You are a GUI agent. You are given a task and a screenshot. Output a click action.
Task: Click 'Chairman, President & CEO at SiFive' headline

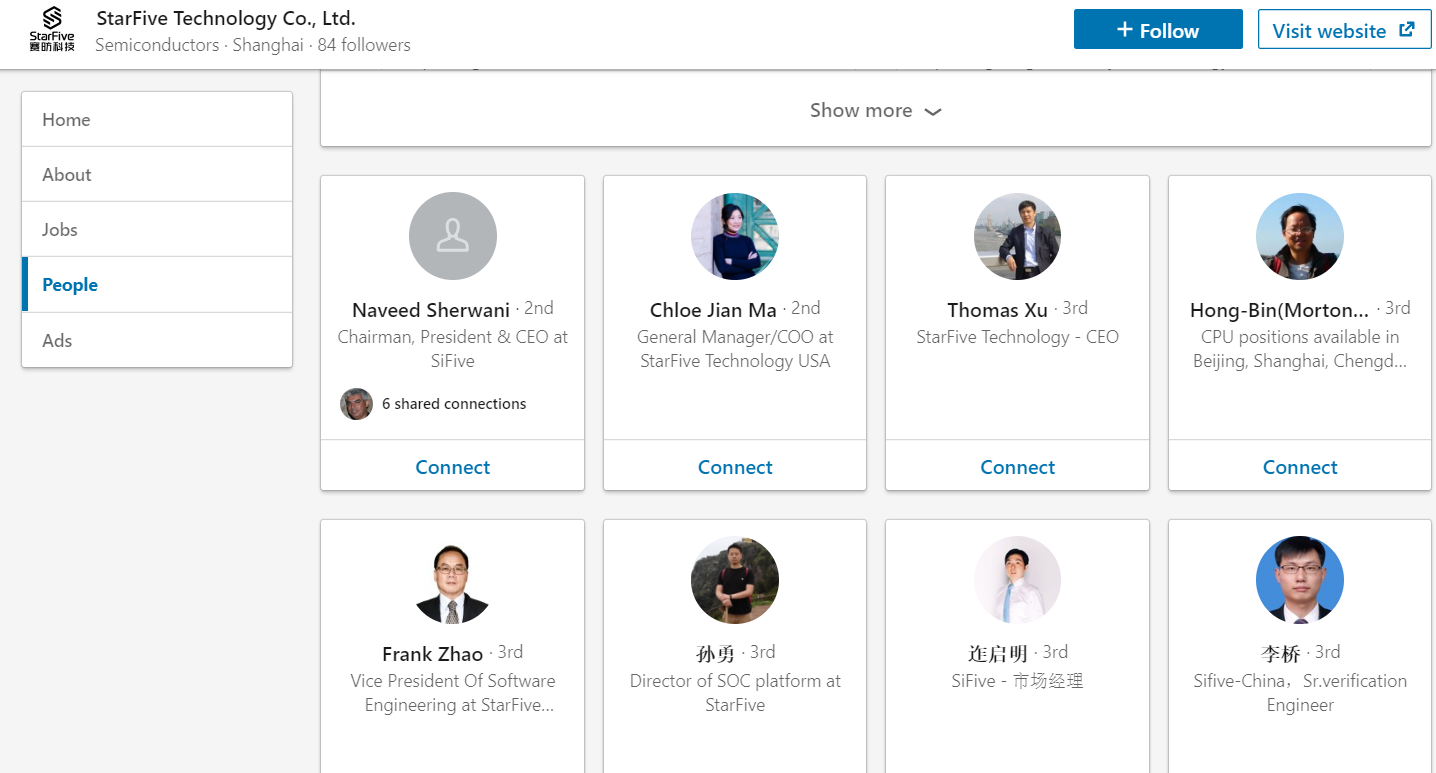(453, 349)
